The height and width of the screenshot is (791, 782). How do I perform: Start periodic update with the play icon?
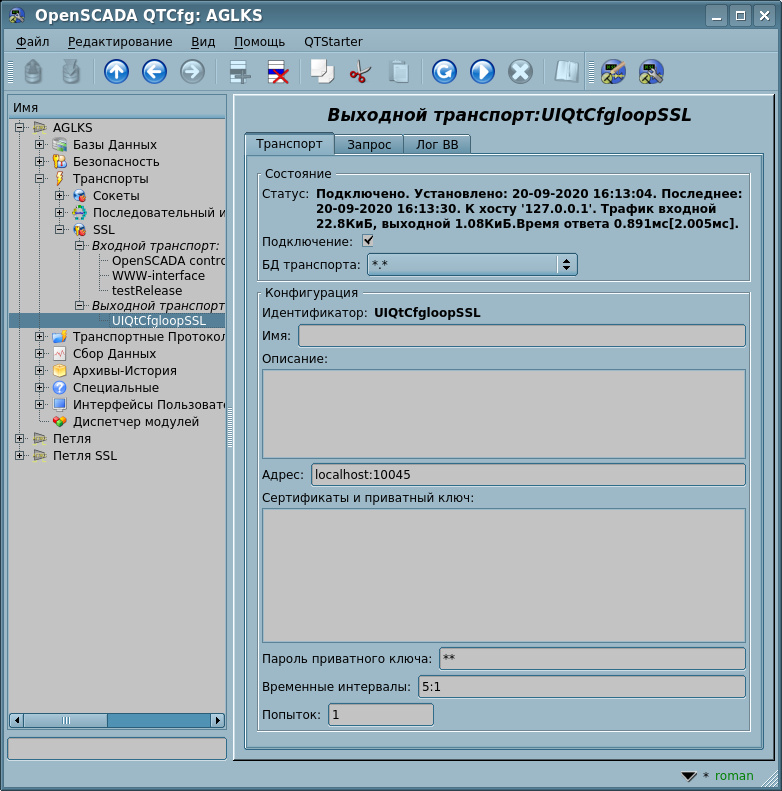tap(482, 72)
